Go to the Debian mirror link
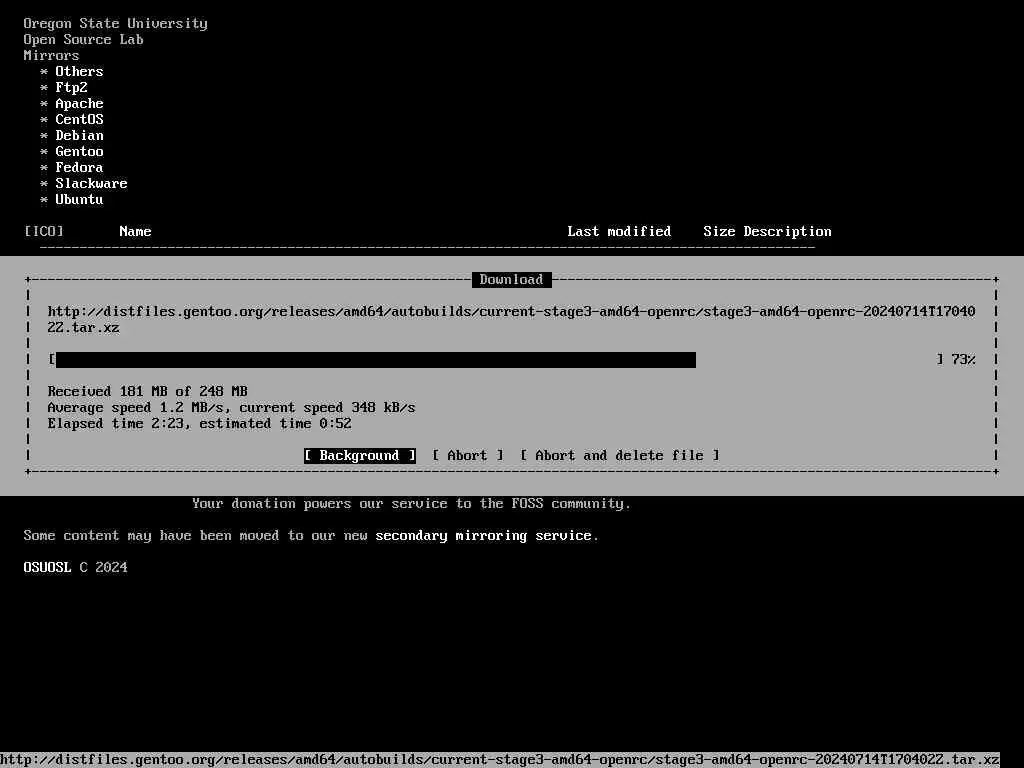The width and height of the screenshot is (1024, 768). 79,135
